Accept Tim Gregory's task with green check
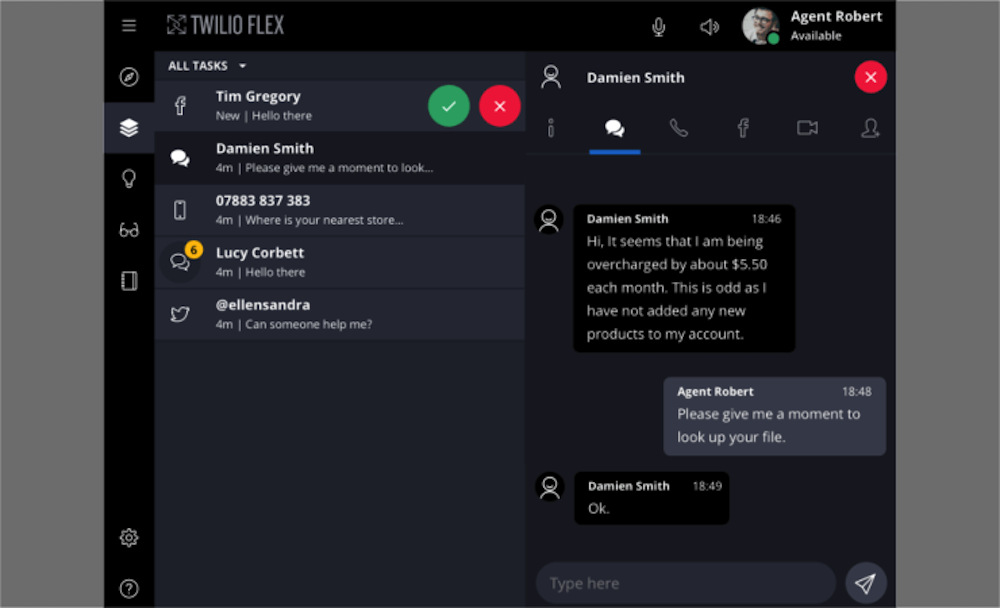The height and width of the screenshot is (608, 1000). point(449,106)
